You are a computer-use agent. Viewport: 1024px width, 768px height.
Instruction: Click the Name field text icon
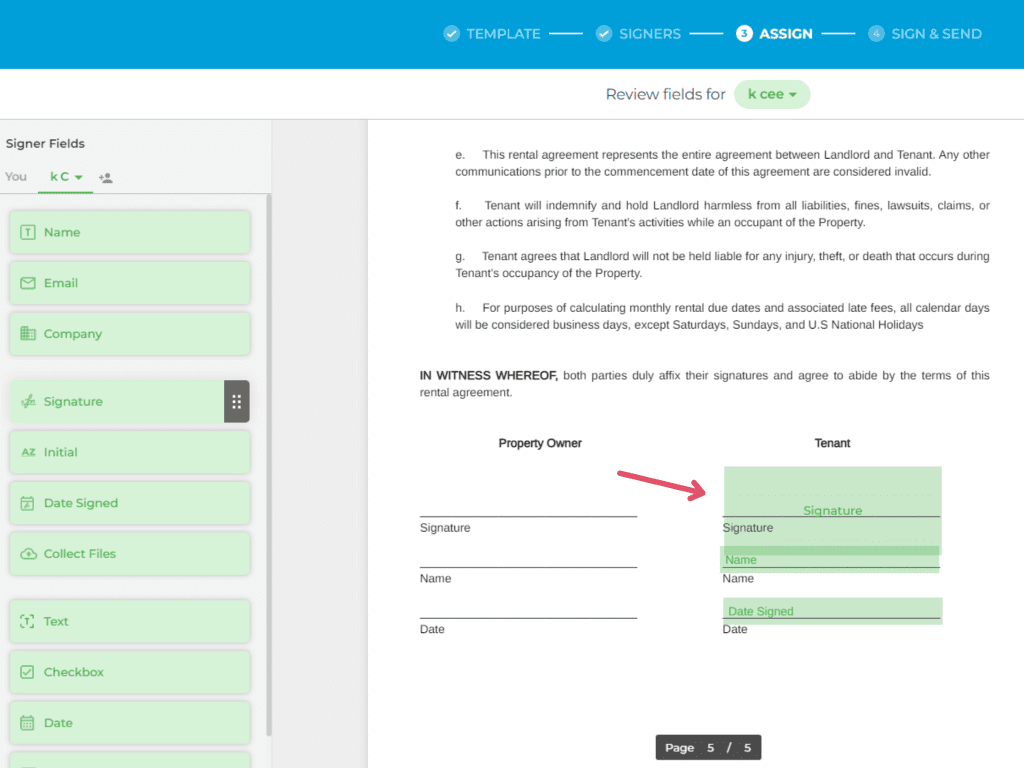tap(27, 232)
